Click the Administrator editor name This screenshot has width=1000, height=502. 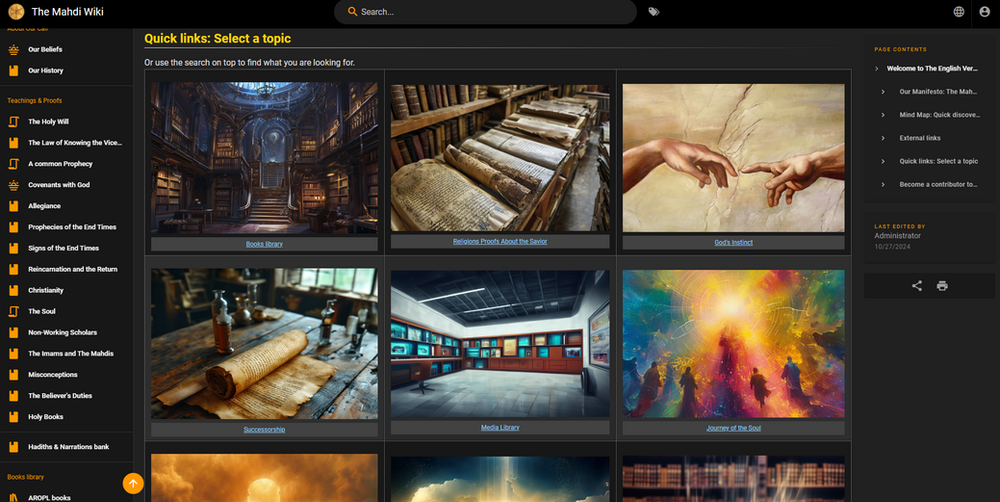[x=897, y=236]
